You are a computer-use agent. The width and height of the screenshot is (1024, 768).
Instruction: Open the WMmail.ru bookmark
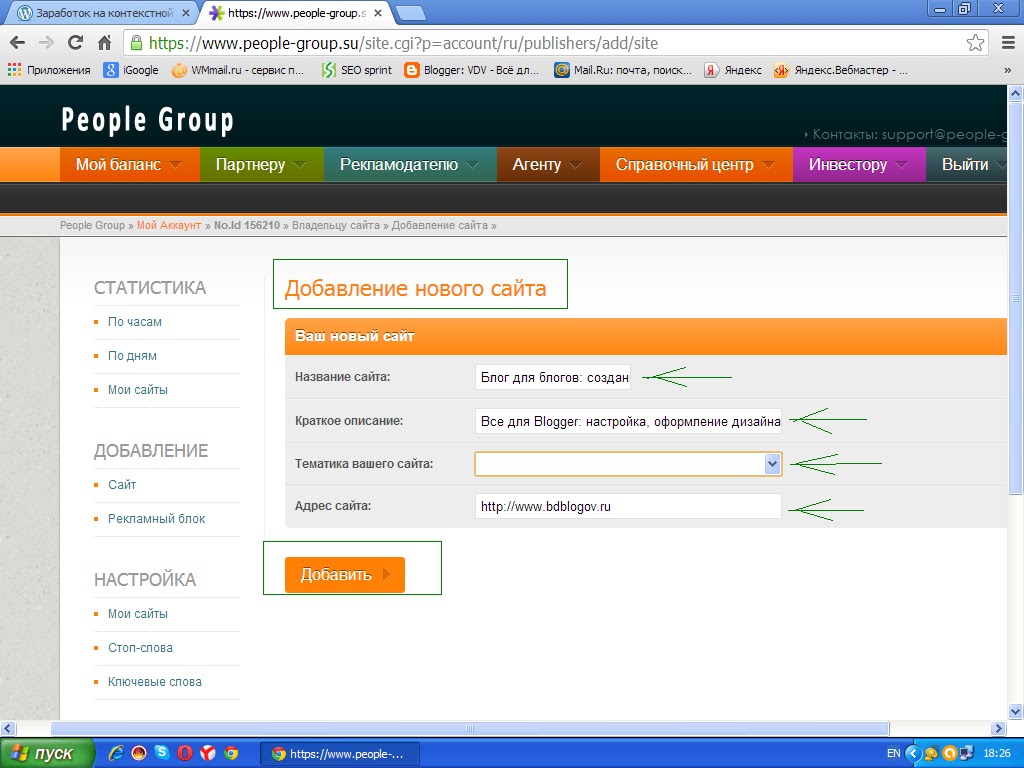[238, 70]
